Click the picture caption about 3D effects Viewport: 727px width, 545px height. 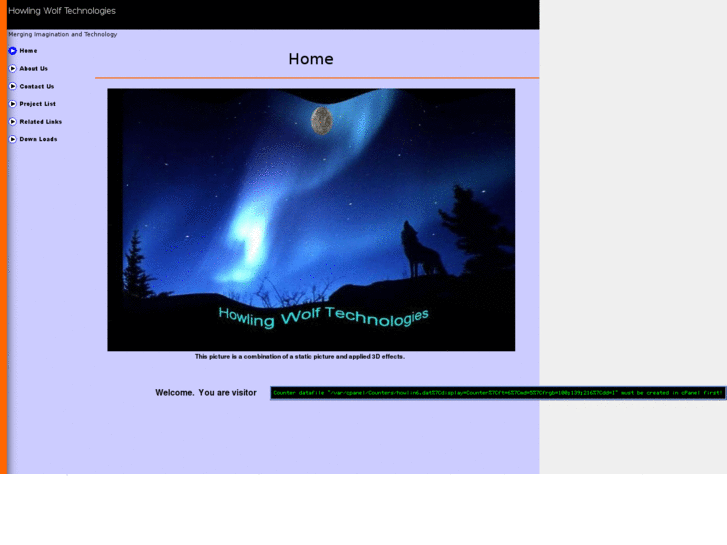click(x=300, y=357)
